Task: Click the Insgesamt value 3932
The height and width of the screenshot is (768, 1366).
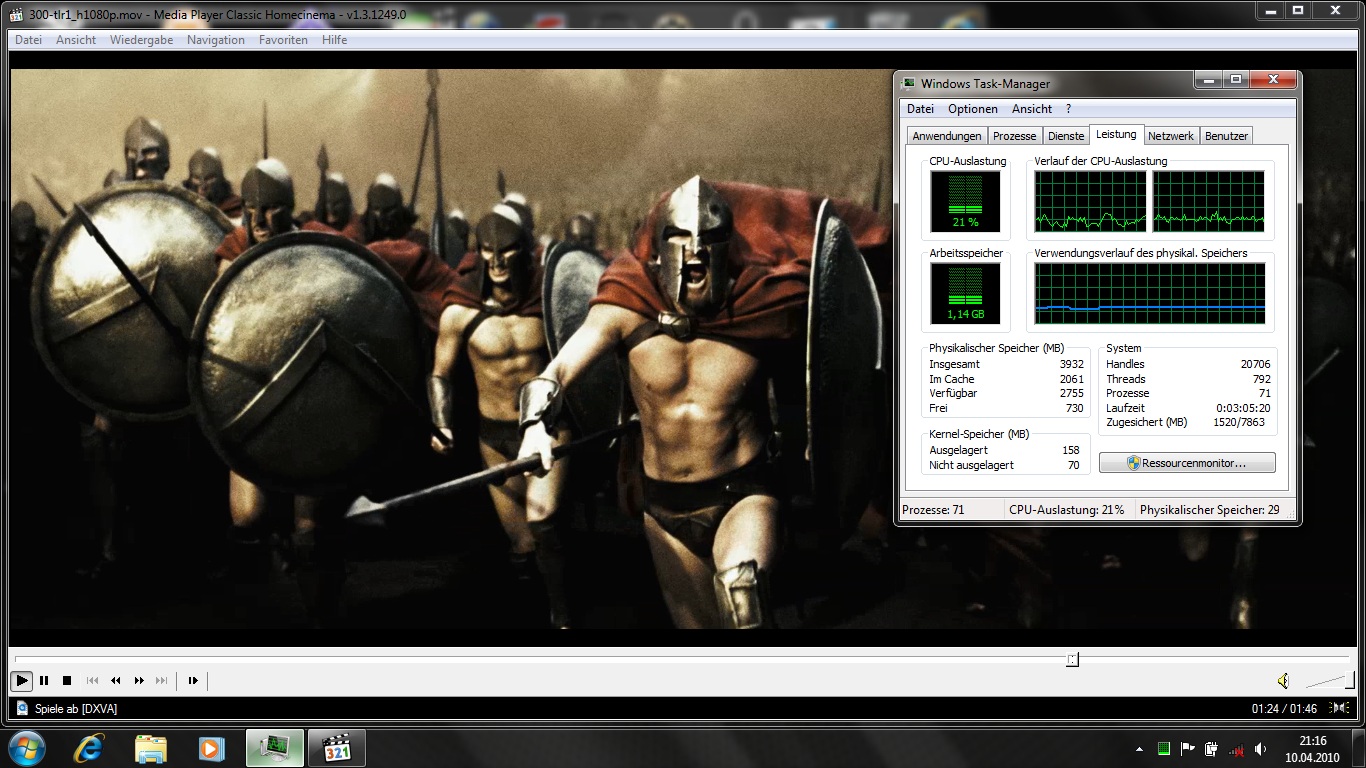Action: 1071,365
